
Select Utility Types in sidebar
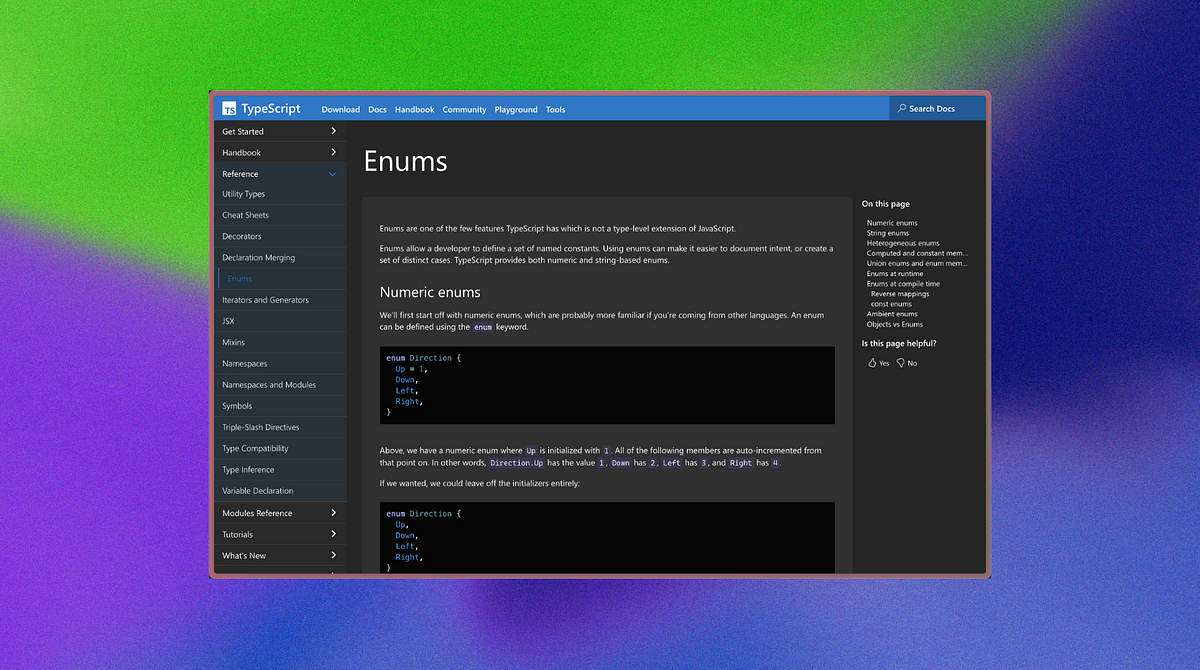(244, 194)
